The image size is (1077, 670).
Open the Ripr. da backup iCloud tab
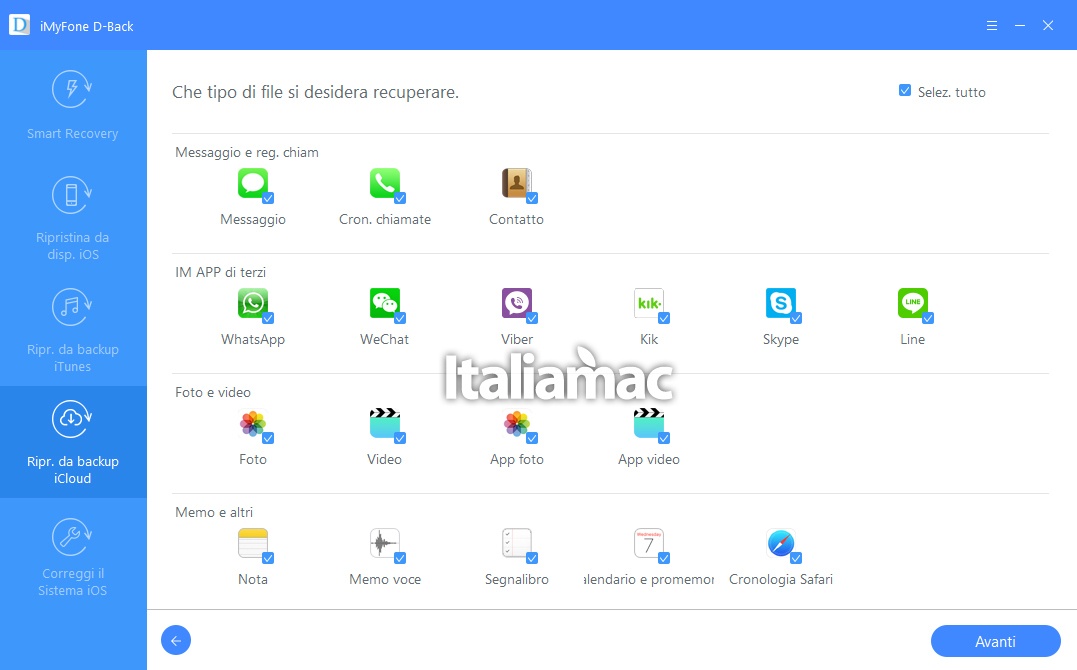73,442
